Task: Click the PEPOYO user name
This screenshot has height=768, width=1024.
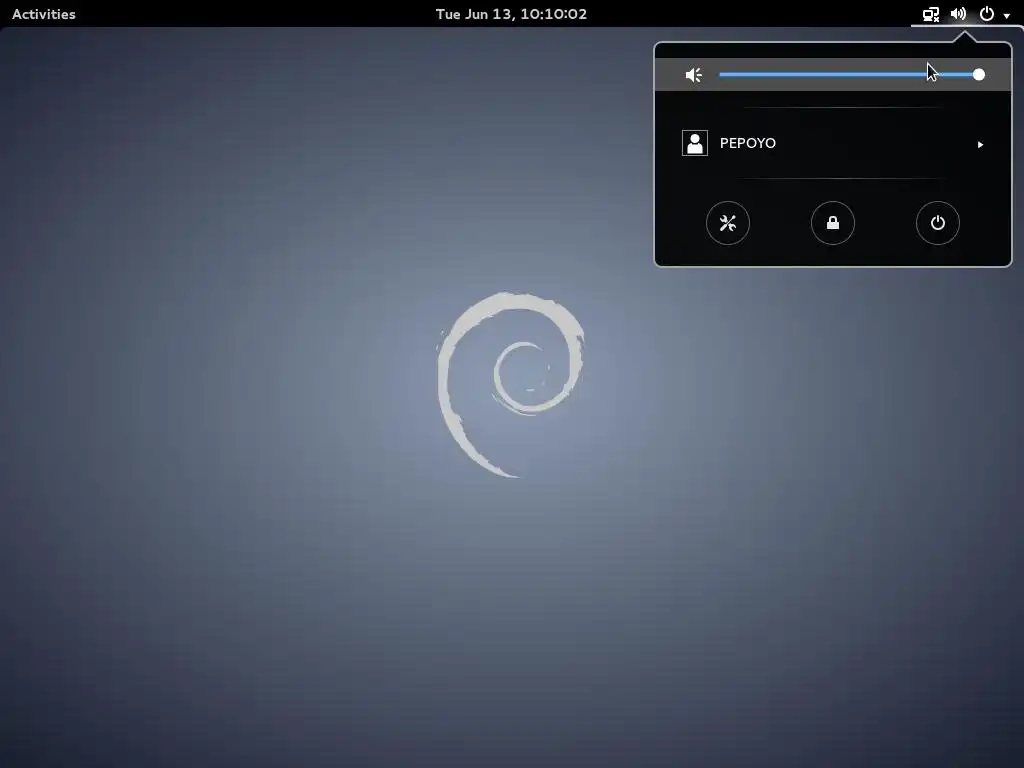Action: (x=748, y=143)
